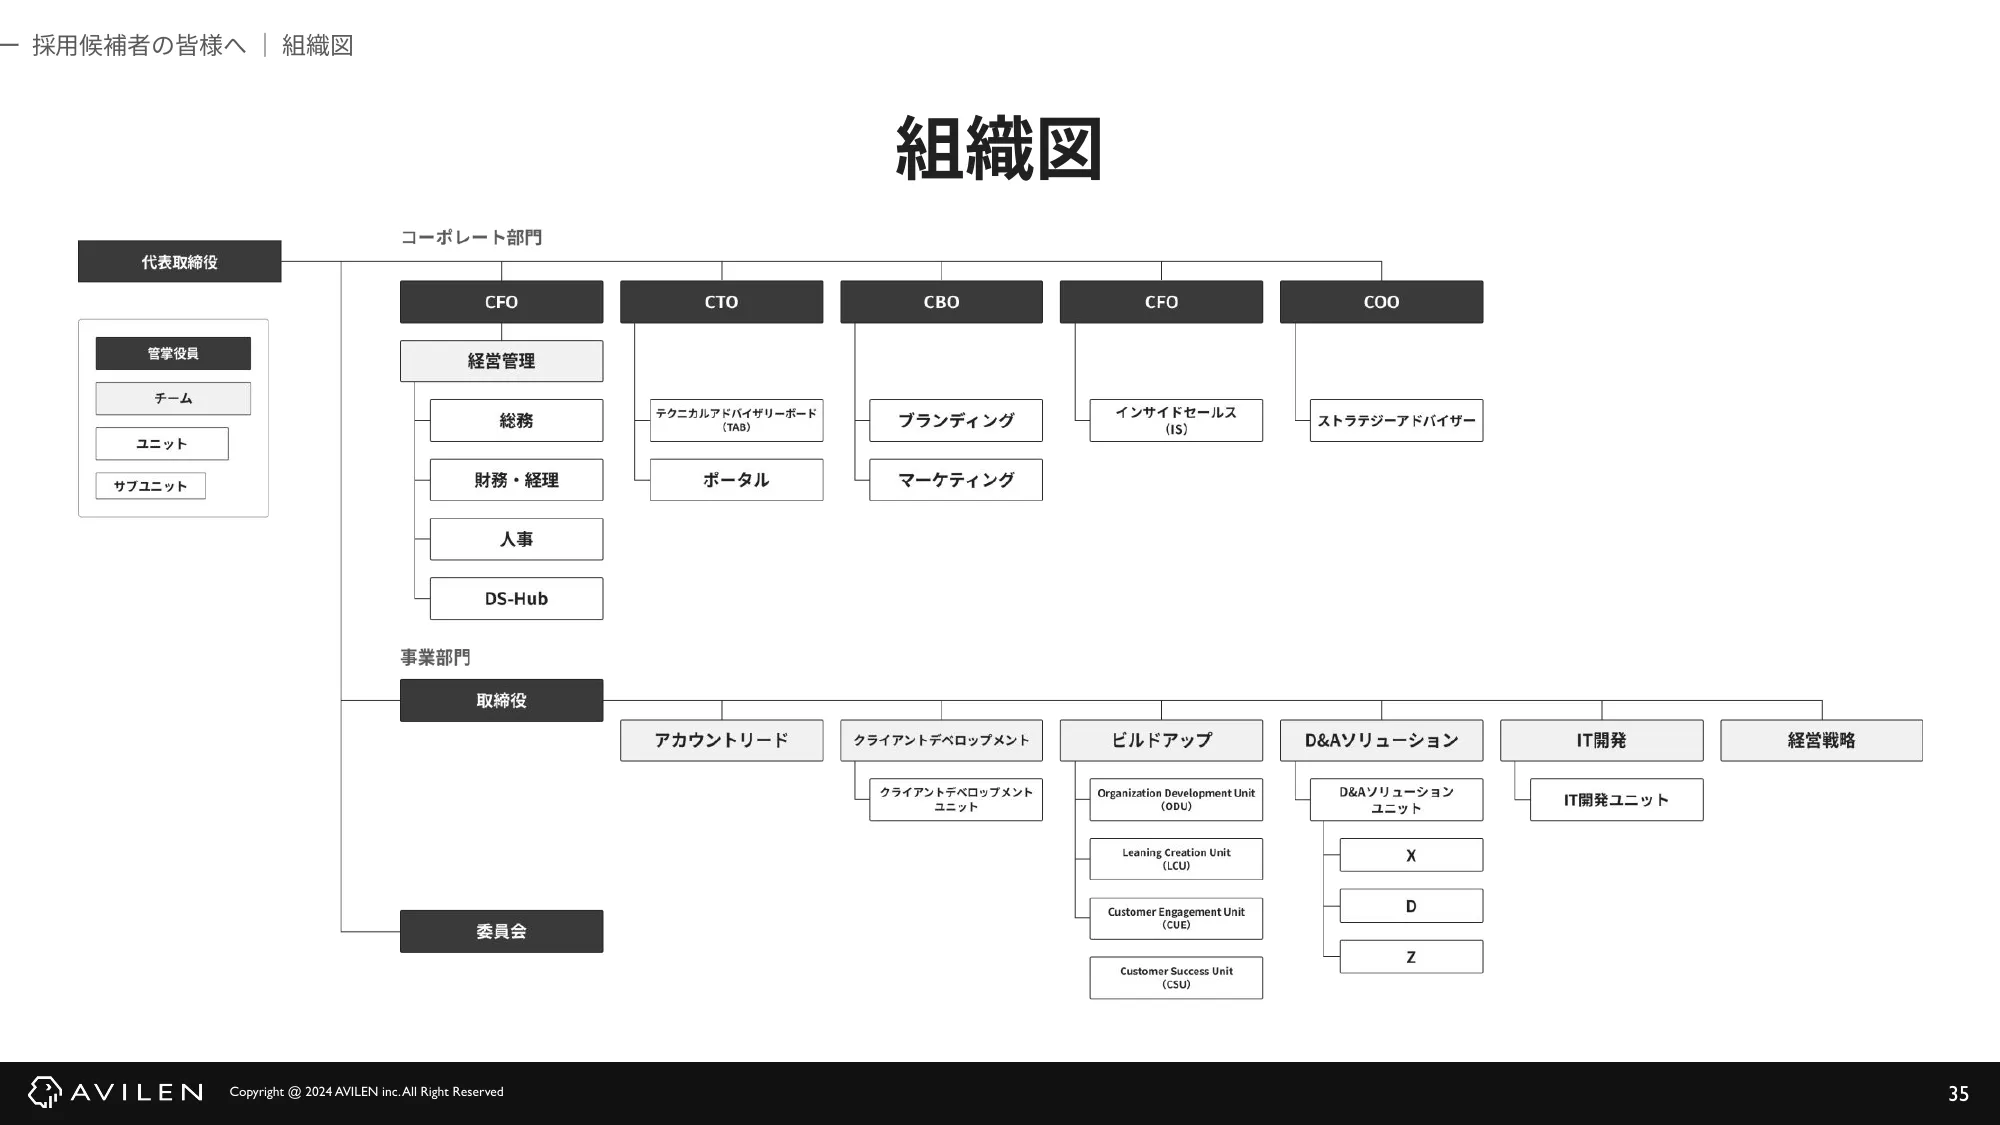Screen dimensions: 2000x1125
Task: Click the 委員会 (Committee) box
Action: (x=501, y=931)
